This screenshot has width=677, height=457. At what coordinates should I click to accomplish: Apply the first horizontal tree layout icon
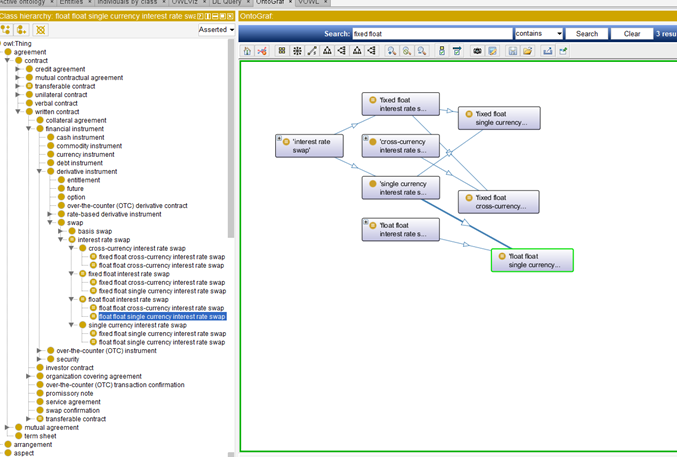click(x=342, y=51)
